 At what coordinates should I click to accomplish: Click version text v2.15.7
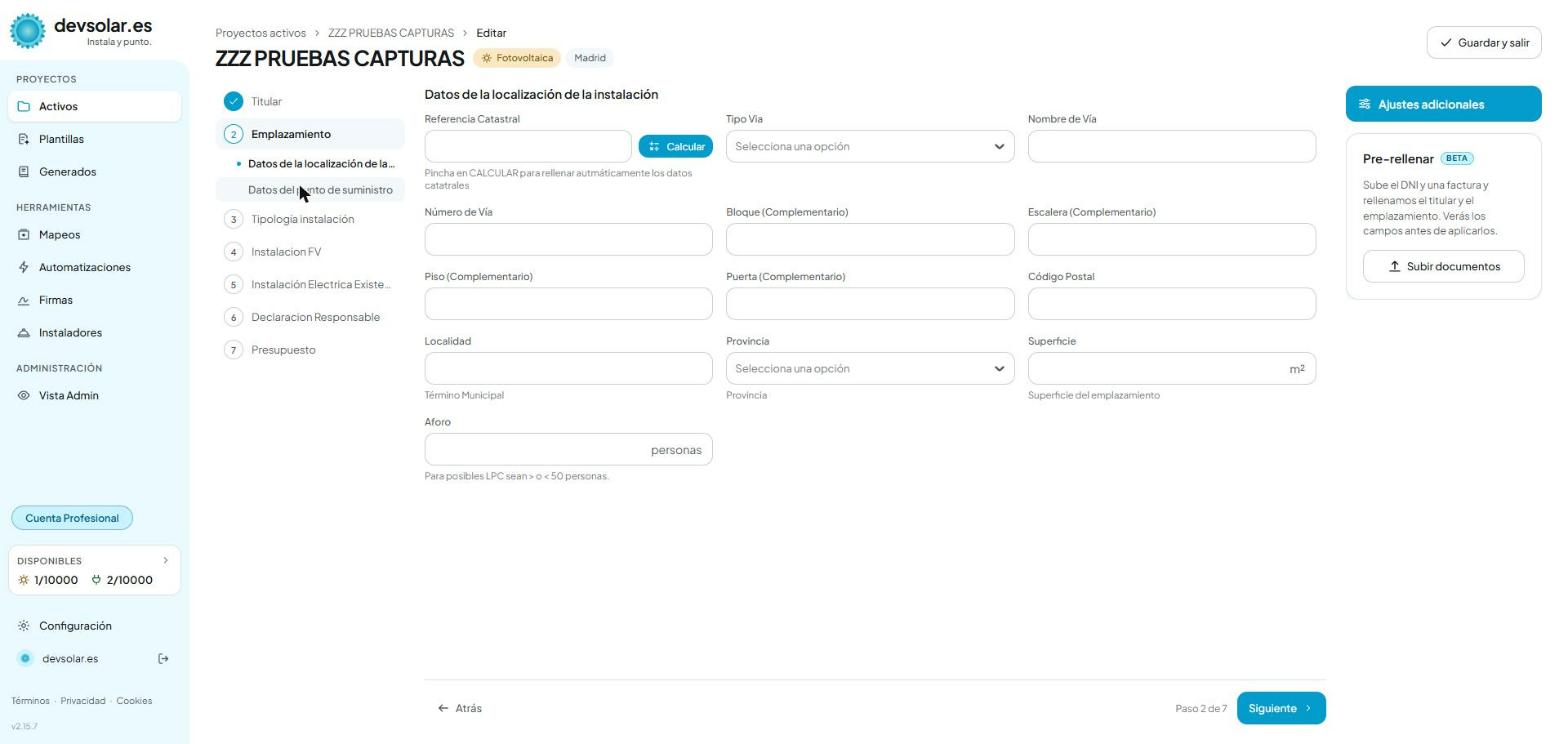pyautogui.click(x=24, y=727)
